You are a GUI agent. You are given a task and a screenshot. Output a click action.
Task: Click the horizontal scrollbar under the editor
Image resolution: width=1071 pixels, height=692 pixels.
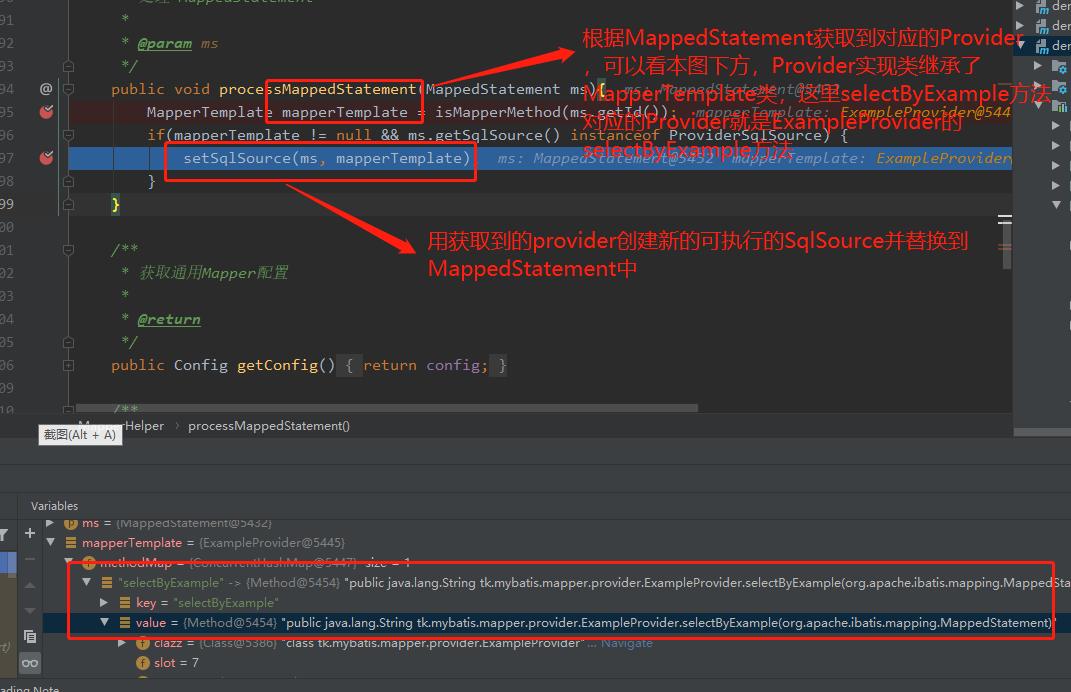tap(386, 408)
